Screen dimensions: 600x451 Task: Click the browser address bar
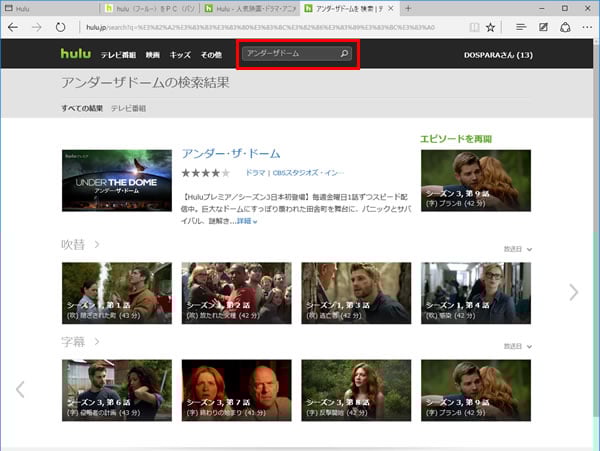tap(260, 27)
